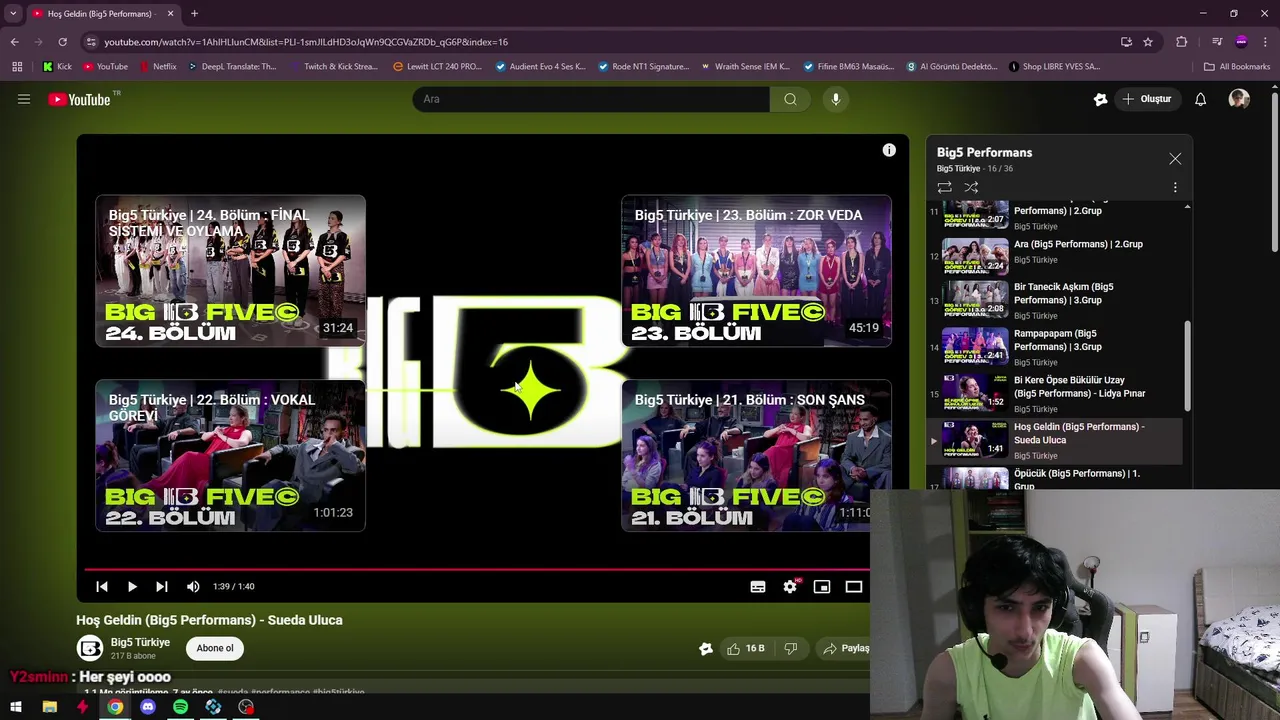Screen dimensions: 1280x720
Task: Start voice search with the microphone
Action: [836, 99]
